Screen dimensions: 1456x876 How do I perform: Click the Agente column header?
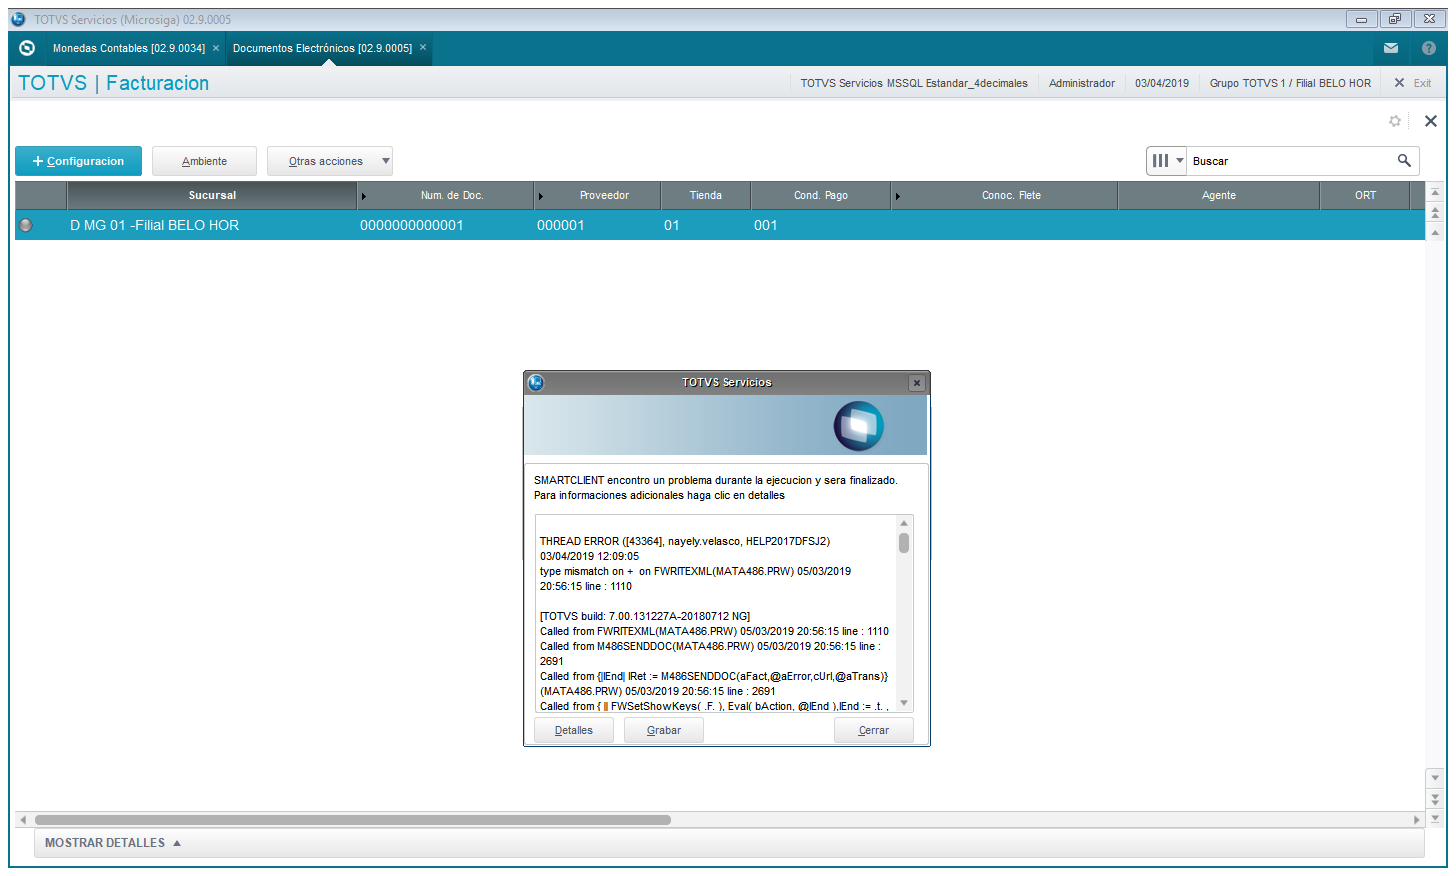click(1219, 195)
